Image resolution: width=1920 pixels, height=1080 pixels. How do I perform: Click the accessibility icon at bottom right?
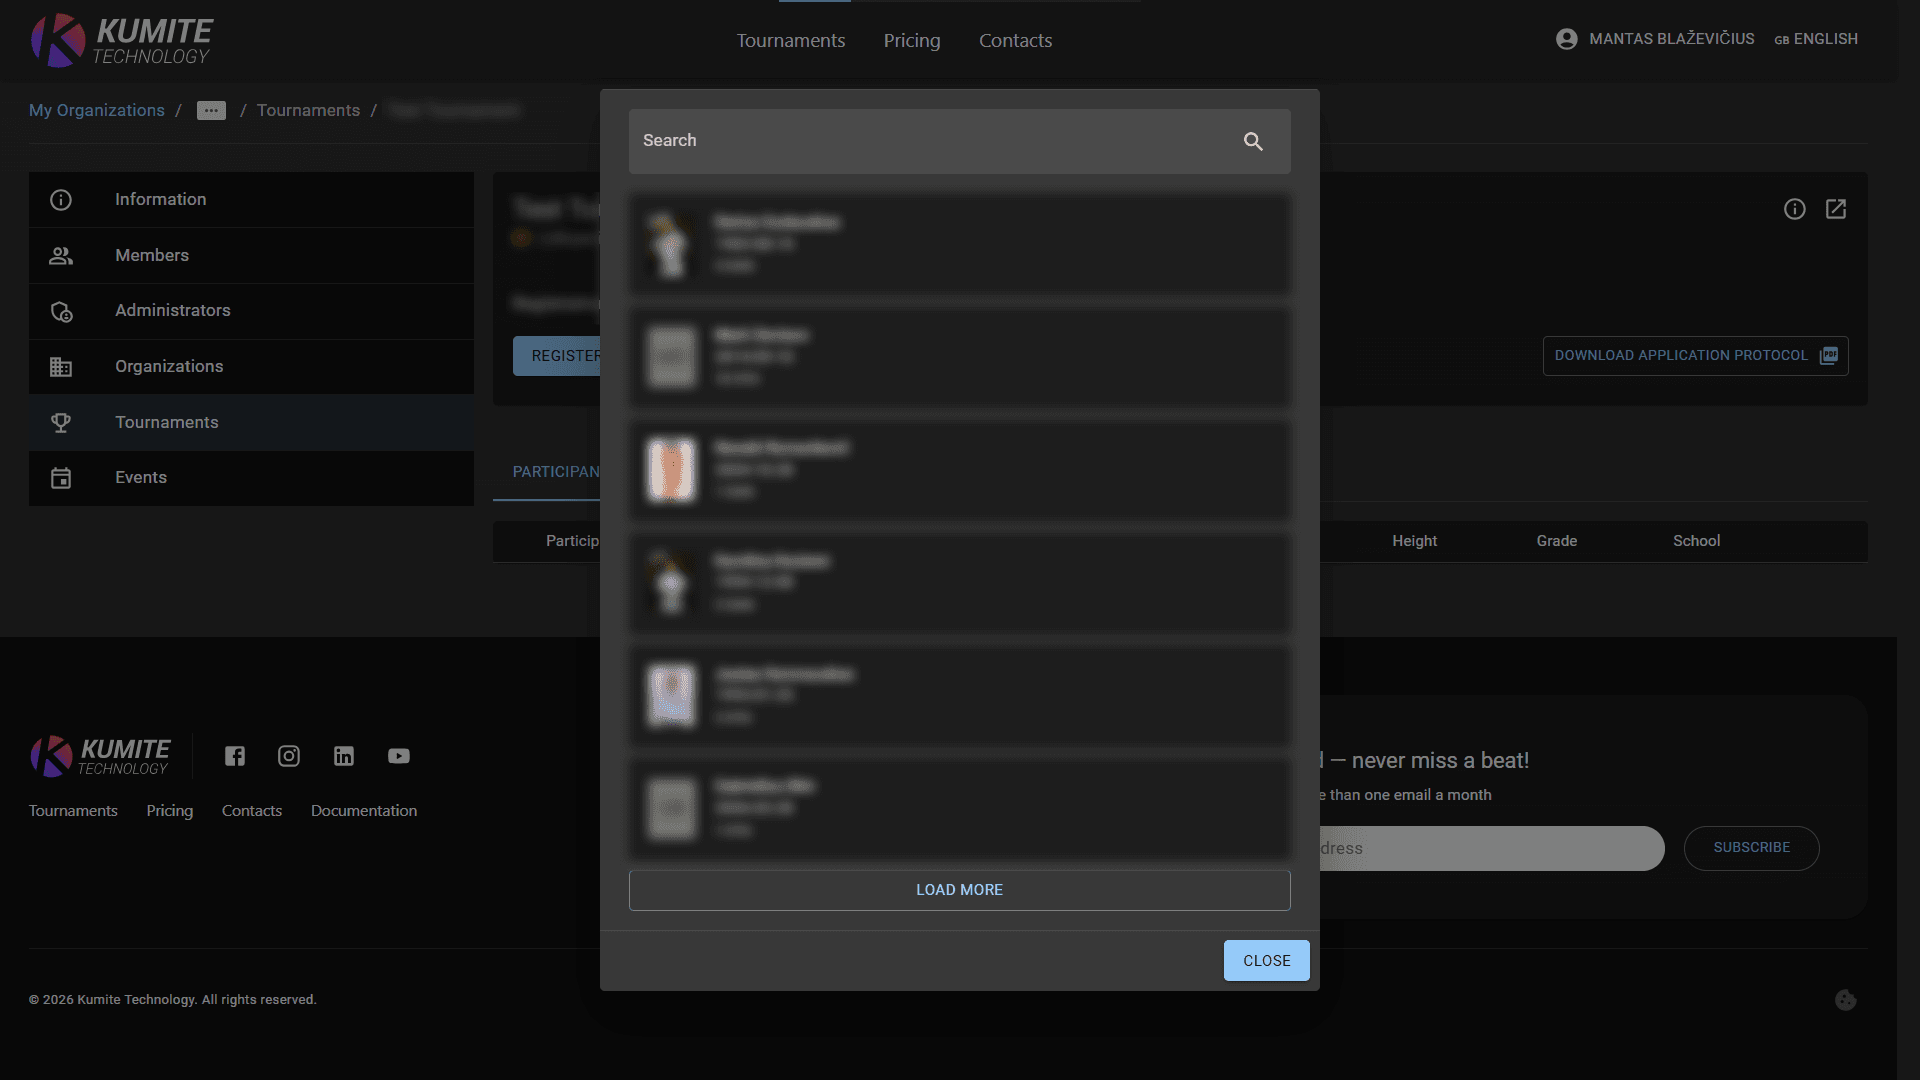1846,1000
